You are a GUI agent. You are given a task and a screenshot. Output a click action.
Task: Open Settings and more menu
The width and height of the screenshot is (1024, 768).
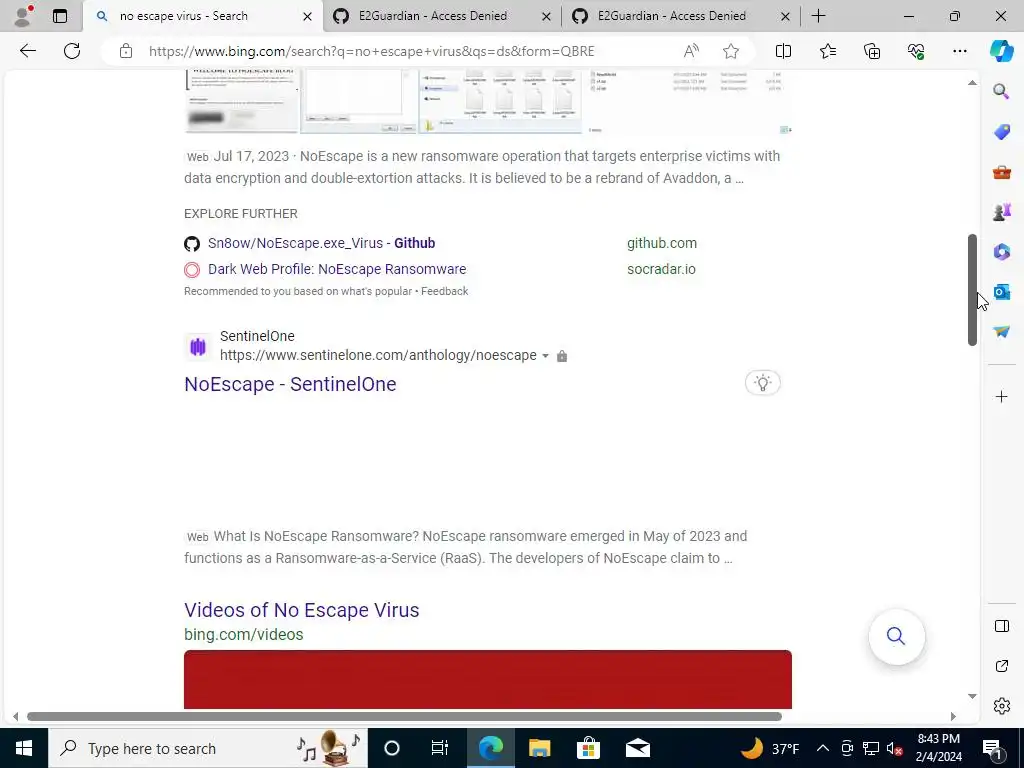pyautogui.click(x=959, y=51)
